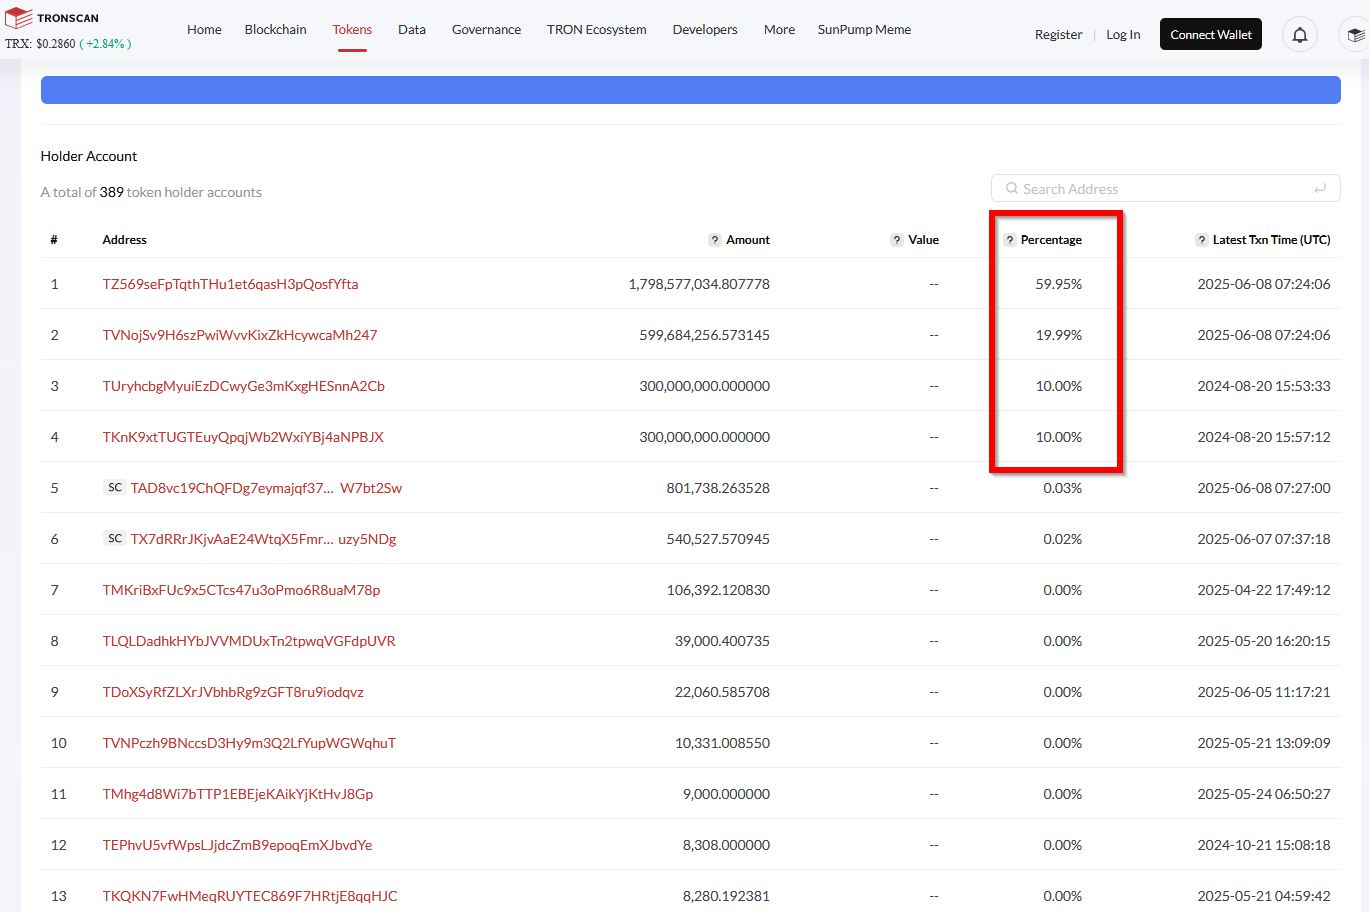Image resolution: width=1369 pixels, height=912 pixels.
Task: Open the Governance menu
Action: [x=486, y=30]
